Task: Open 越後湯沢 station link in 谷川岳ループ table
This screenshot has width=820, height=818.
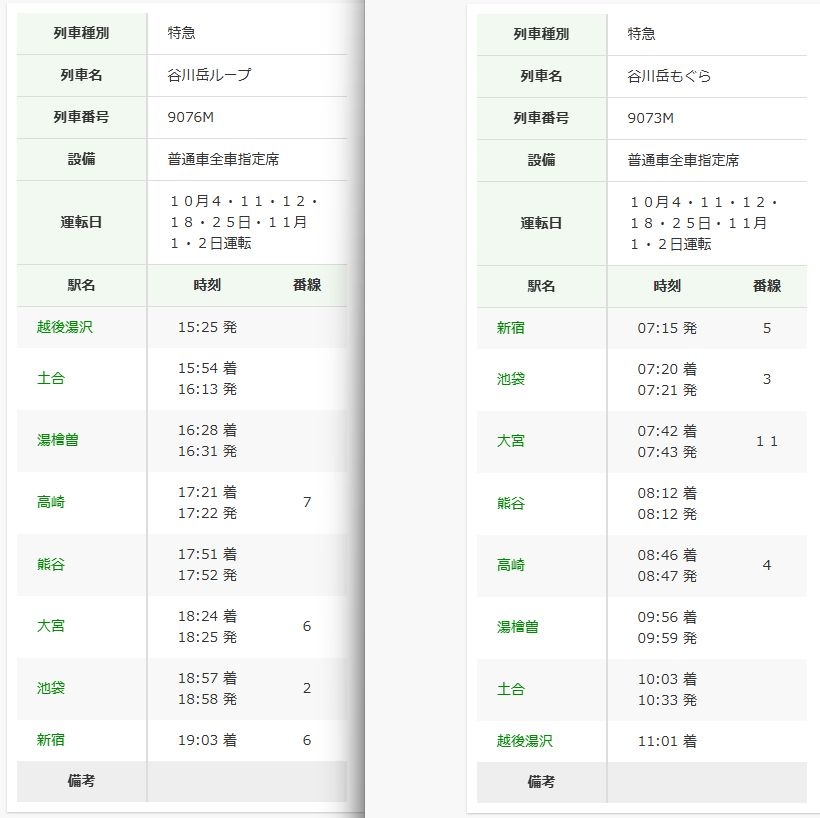Action: 65,327
